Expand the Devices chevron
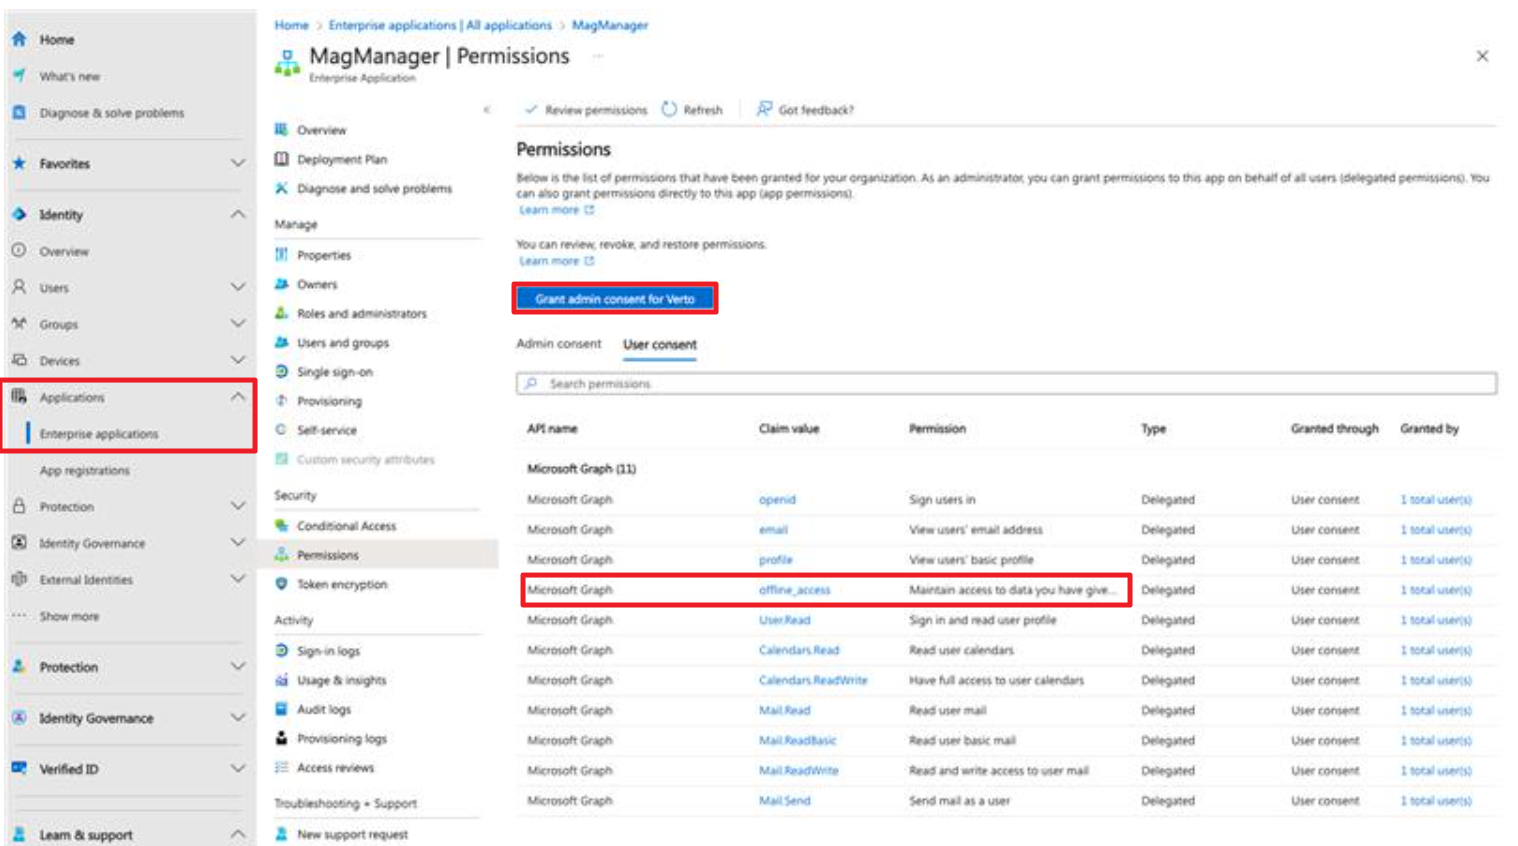1518x846 pixels. pyautogui.click(x=238, y=360)
